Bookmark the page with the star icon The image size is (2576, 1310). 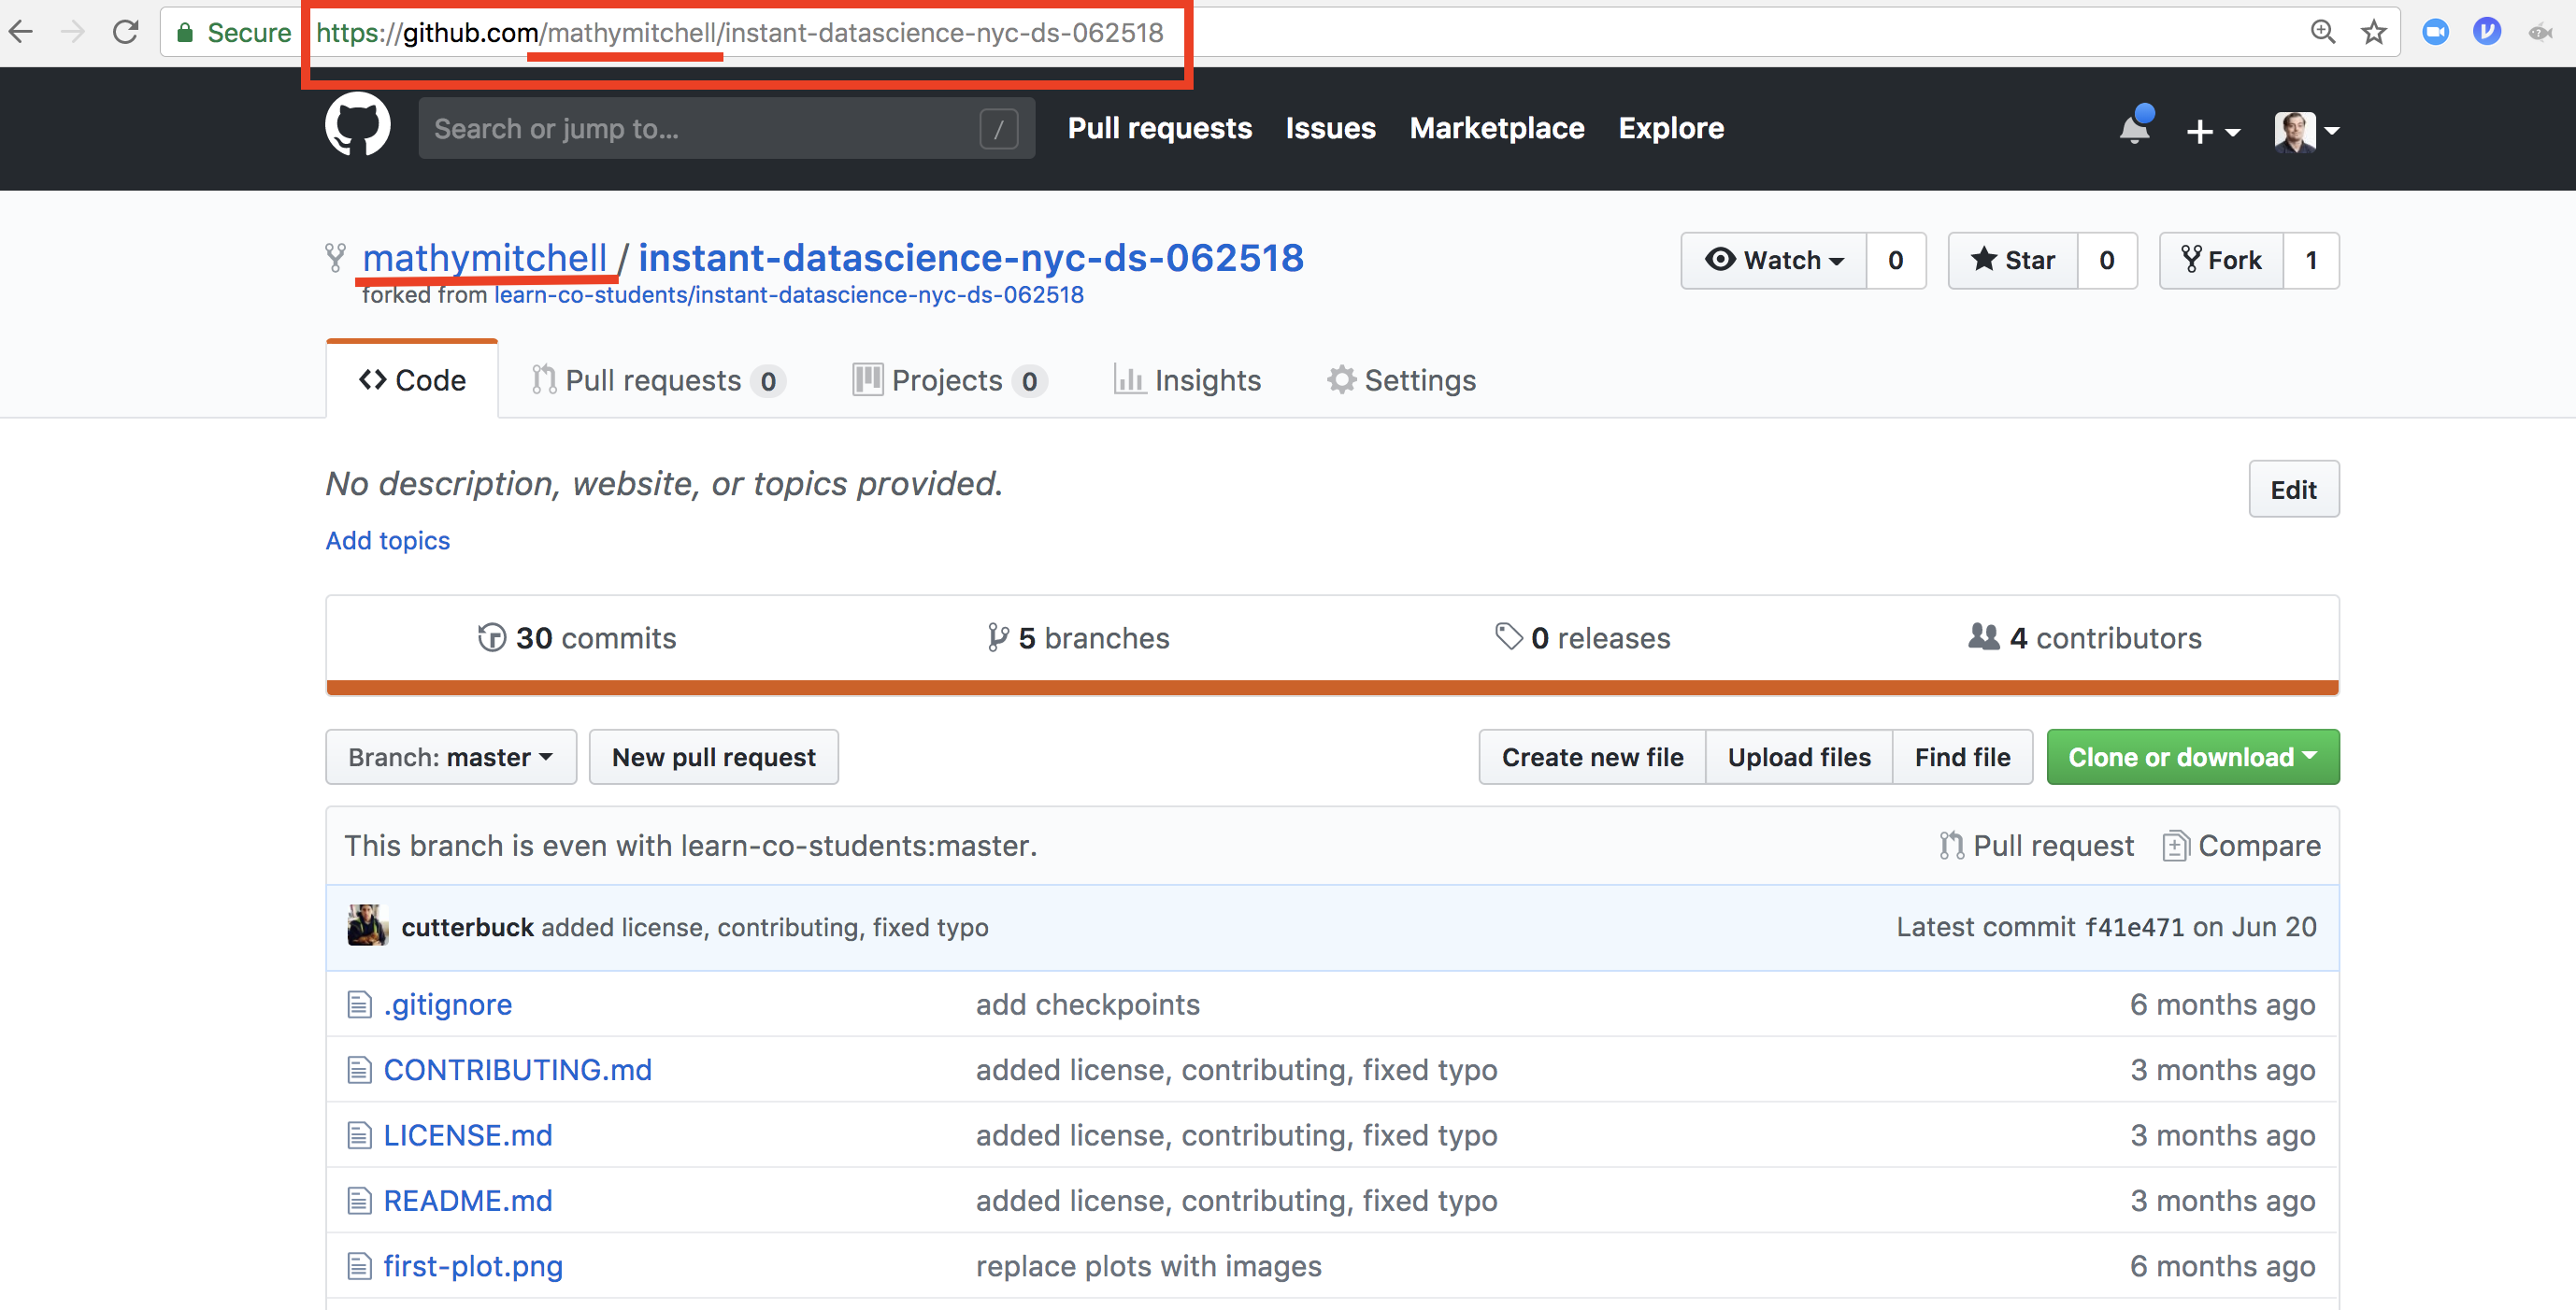pyautogui.click(x=2373, y=32)
